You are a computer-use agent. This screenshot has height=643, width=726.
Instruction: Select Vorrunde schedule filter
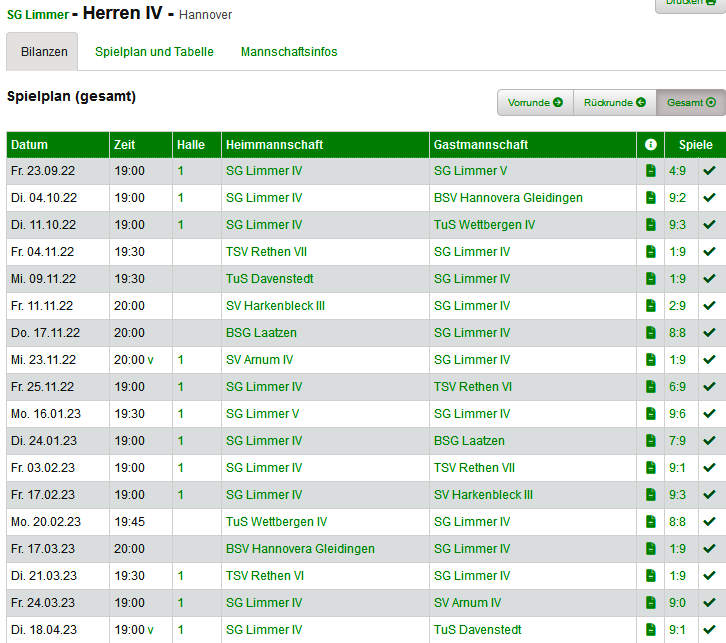[x=535, y=103]
